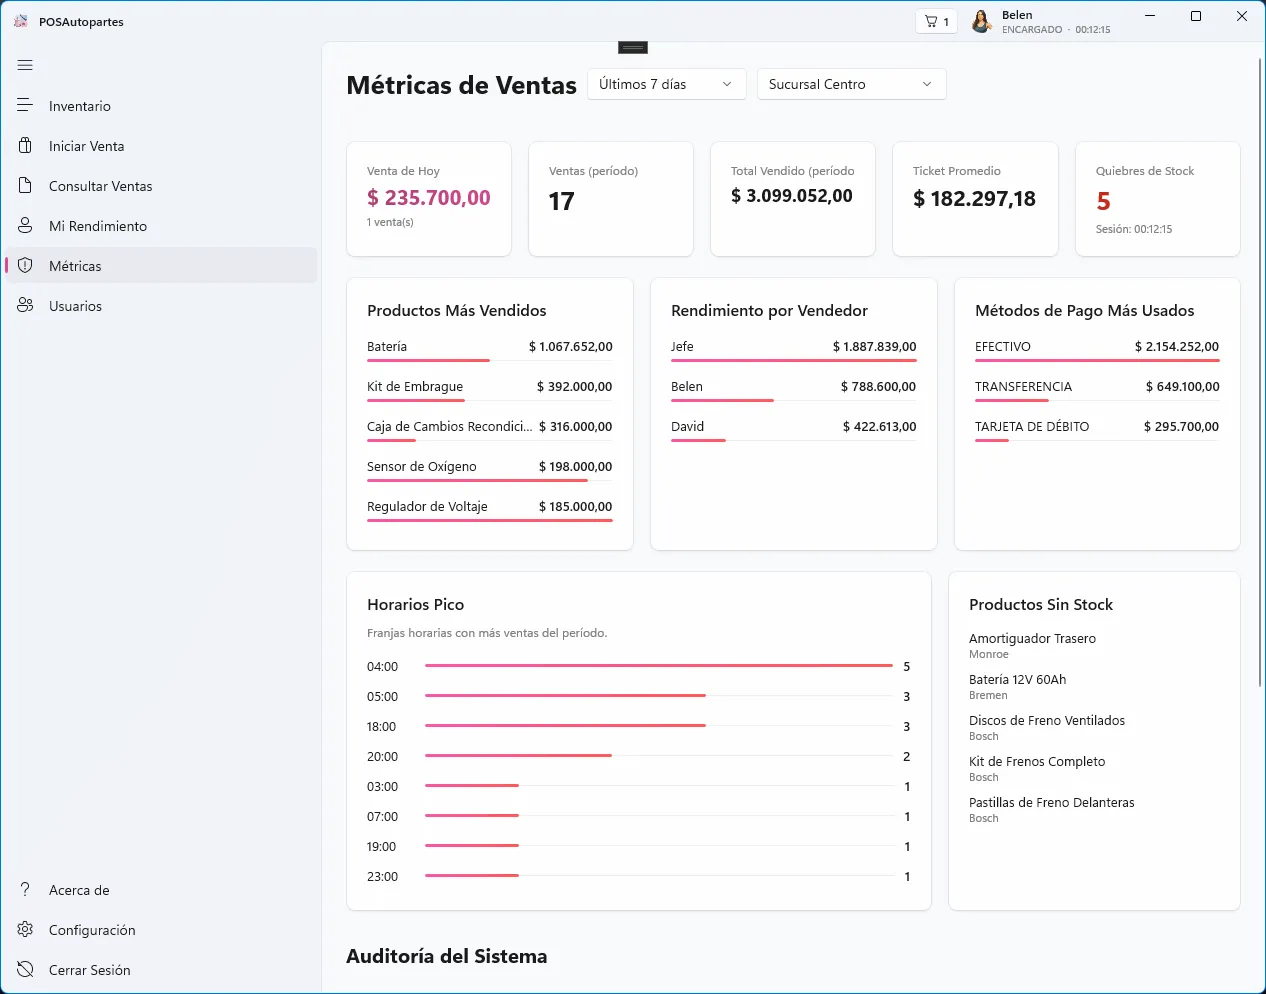
Task: Open Acerca de page
Action: tap(162, 890)
